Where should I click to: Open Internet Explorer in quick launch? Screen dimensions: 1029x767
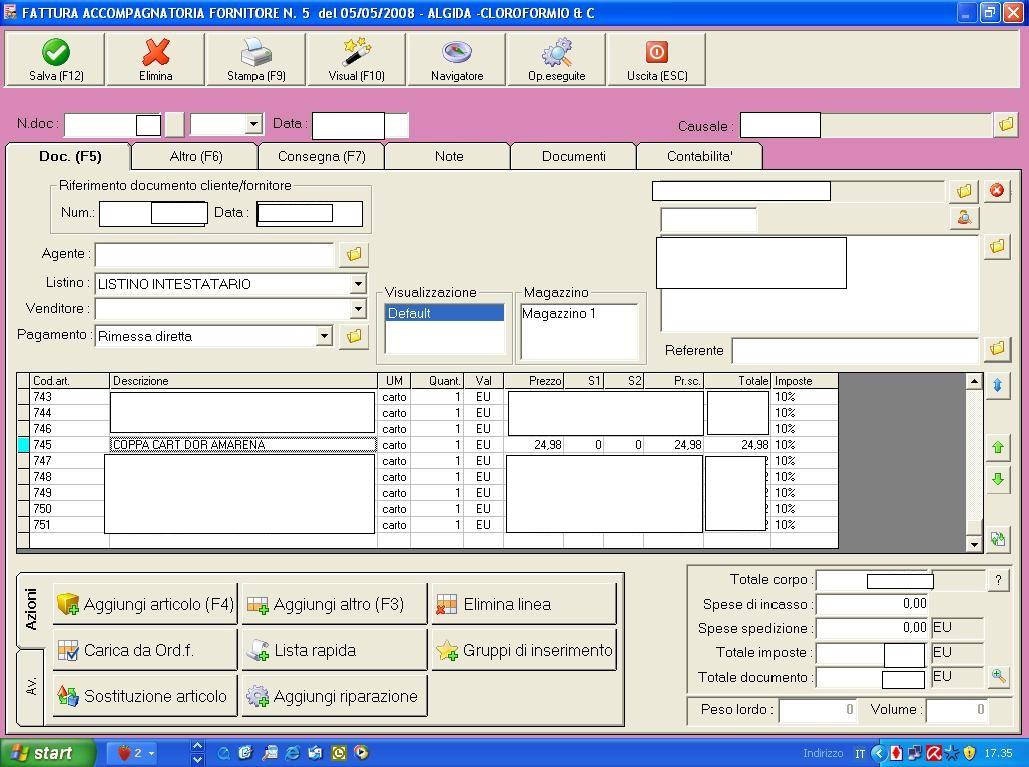(x=293, y=753)
